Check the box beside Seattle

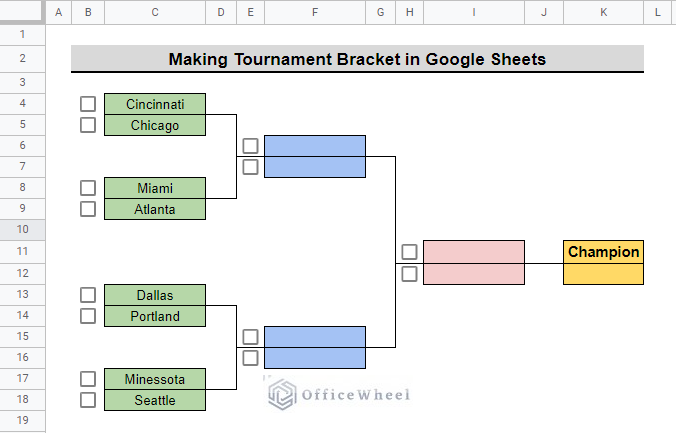[88, 400]
